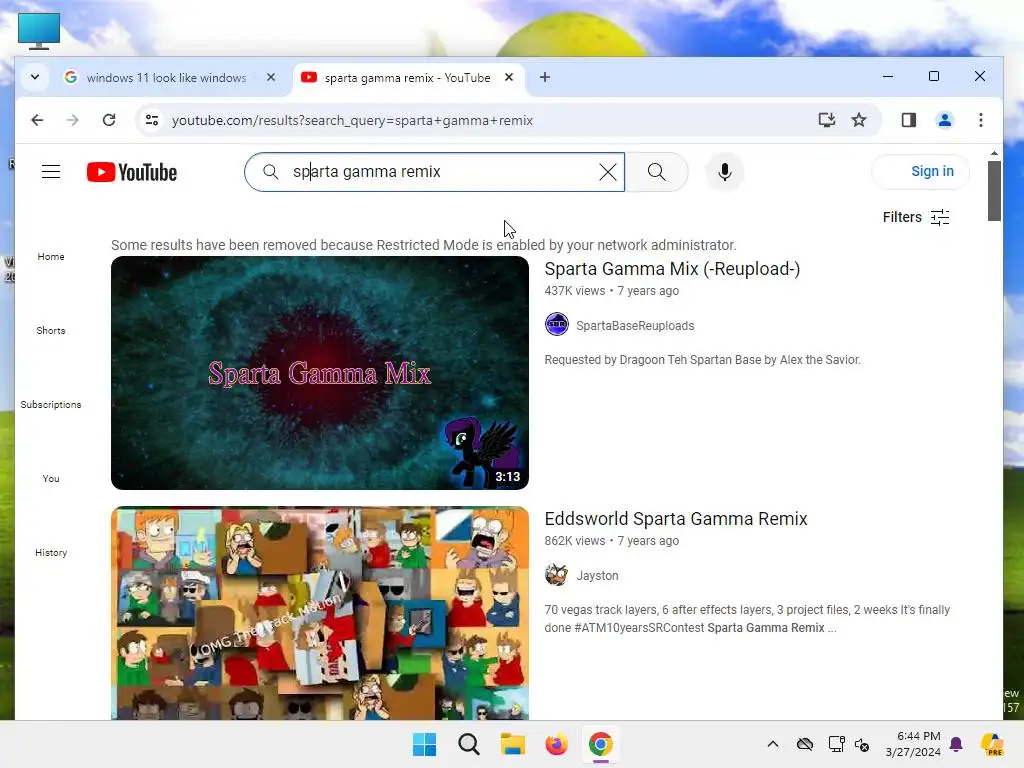
Task: Open History in the sidebar
Action: click(x=51, y=552)
